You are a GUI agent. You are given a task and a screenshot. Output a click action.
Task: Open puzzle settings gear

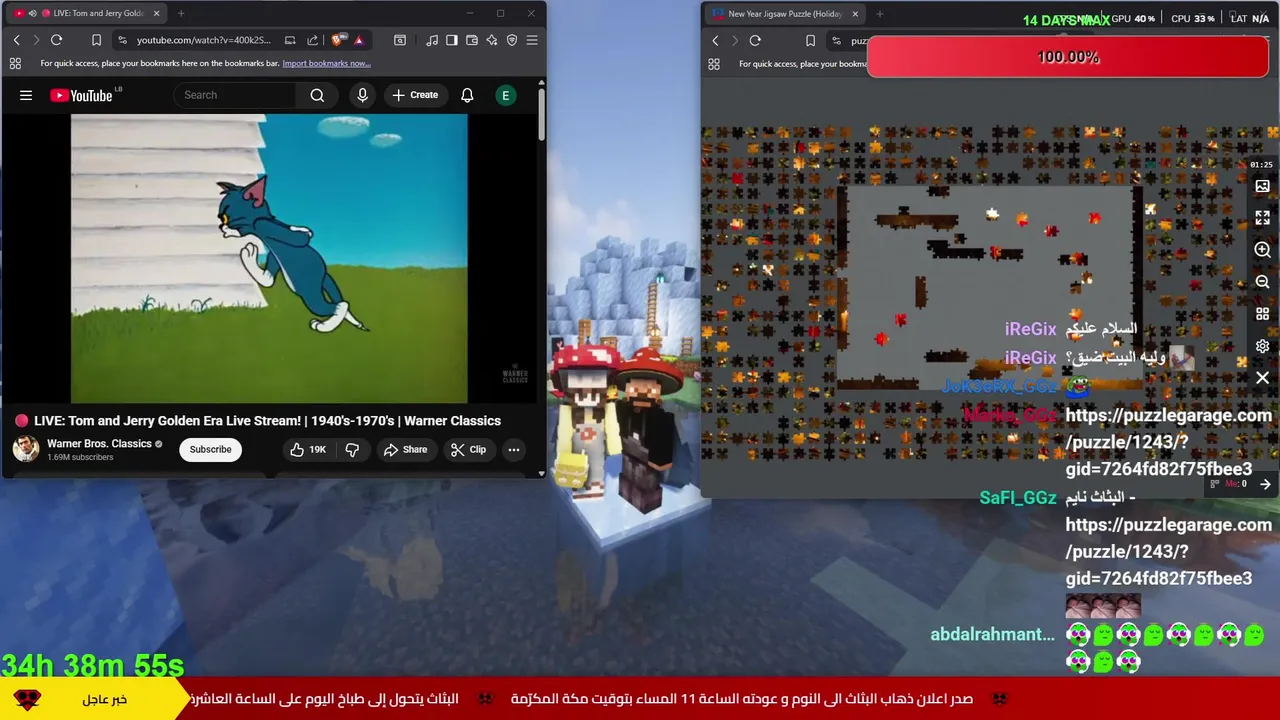tap(1262, 346)
